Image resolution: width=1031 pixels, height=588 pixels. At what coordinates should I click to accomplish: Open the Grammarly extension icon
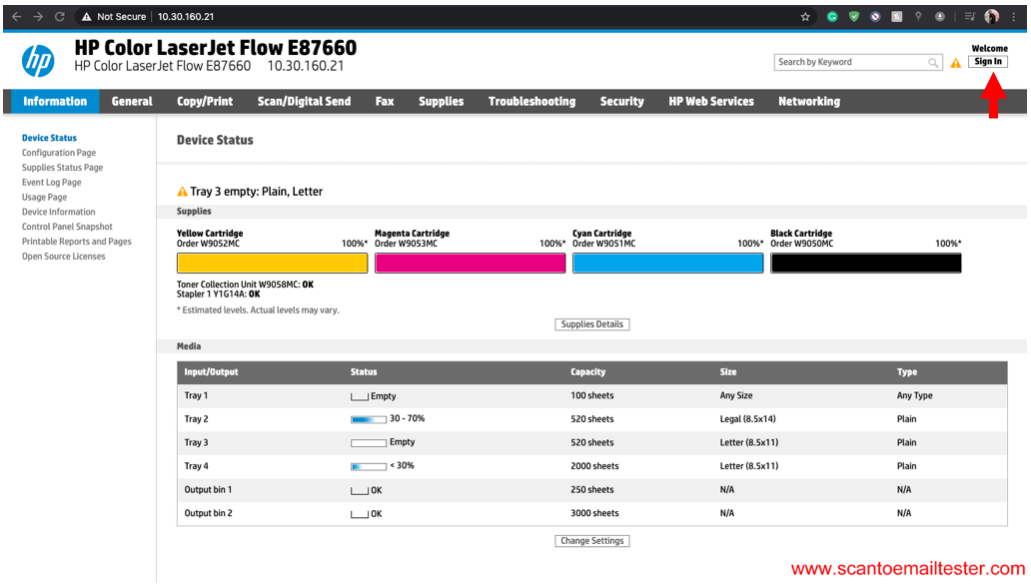click(x=832, y=17)
